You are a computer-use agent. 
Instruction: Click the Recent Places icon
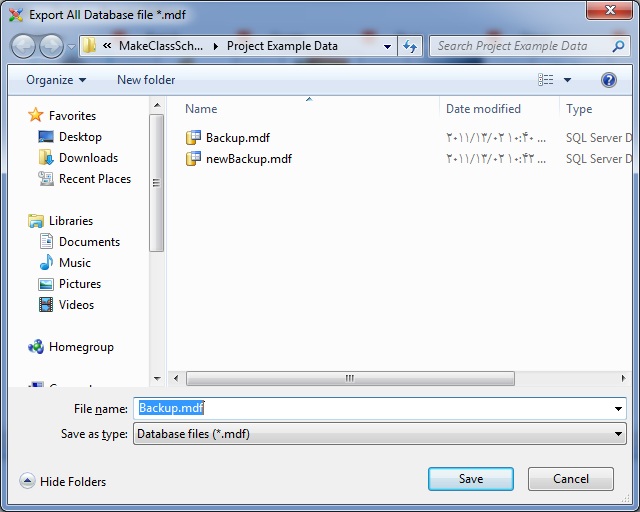pyautogui.click(x=46, y=178)
